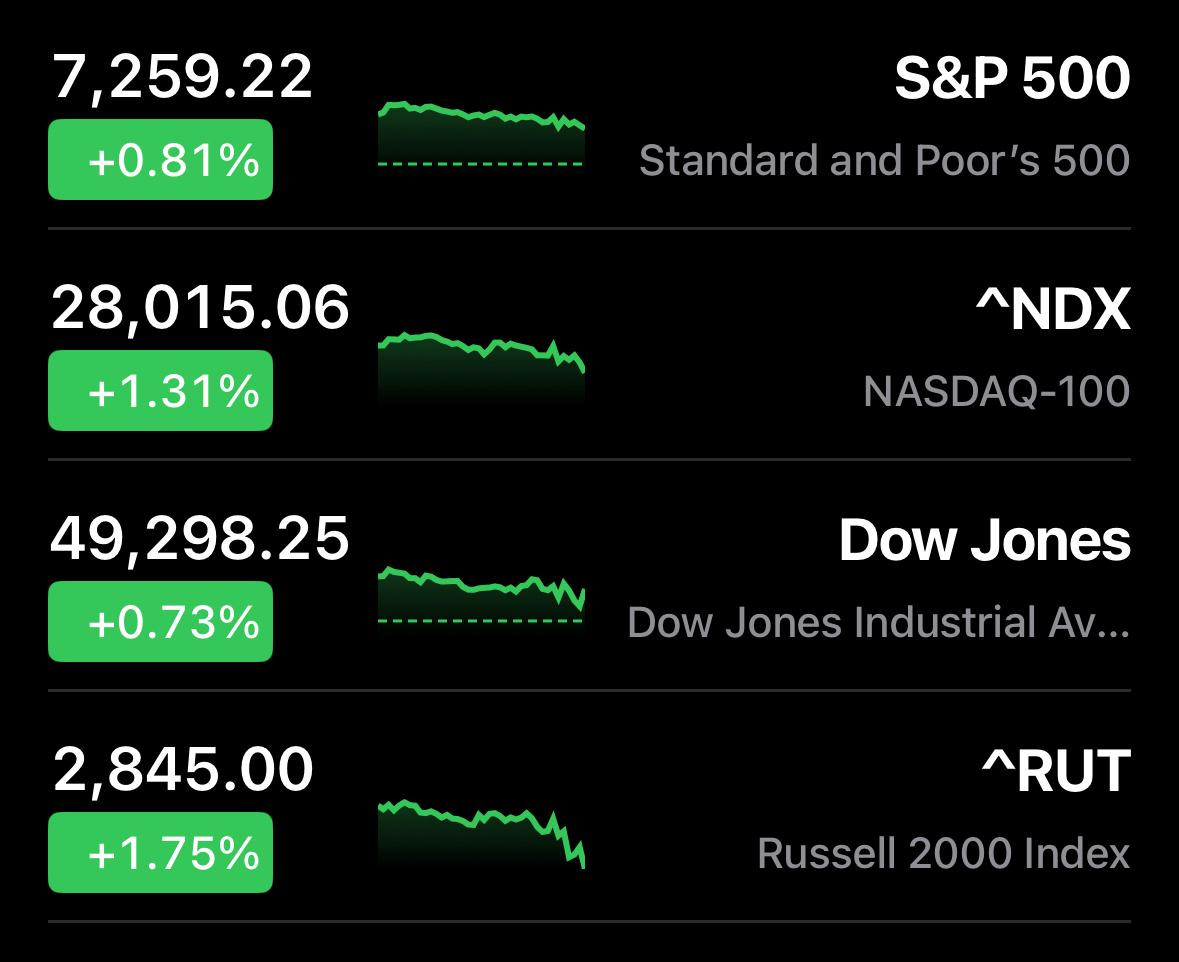Click Standard and Poor's 500 subtitle
The height and width of the screenshot is (962, 1179).
click(884, 160)
